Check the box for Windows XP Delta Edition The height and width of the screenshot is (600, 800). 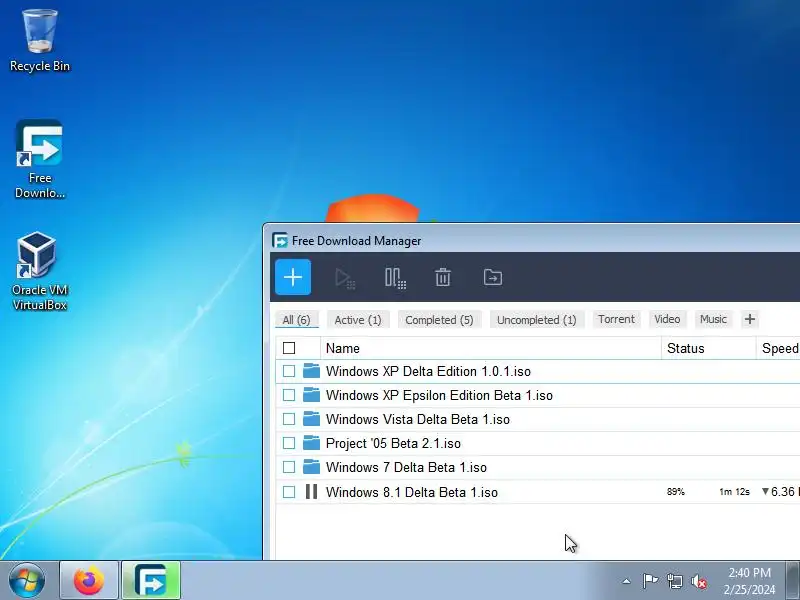point(289,371)
